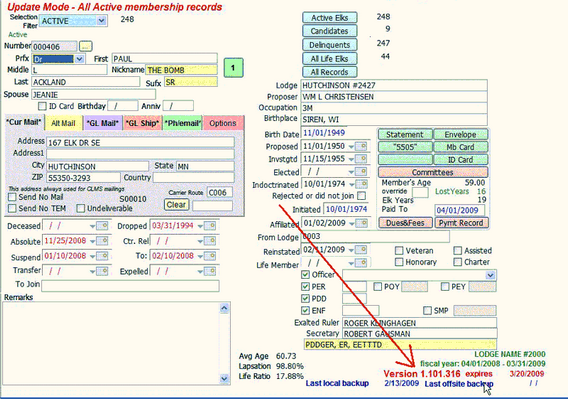Image resolution: width=568 pixels, height=399 pixels.
Task: Open Dues&Fees for this member
Action: point(405,223)
